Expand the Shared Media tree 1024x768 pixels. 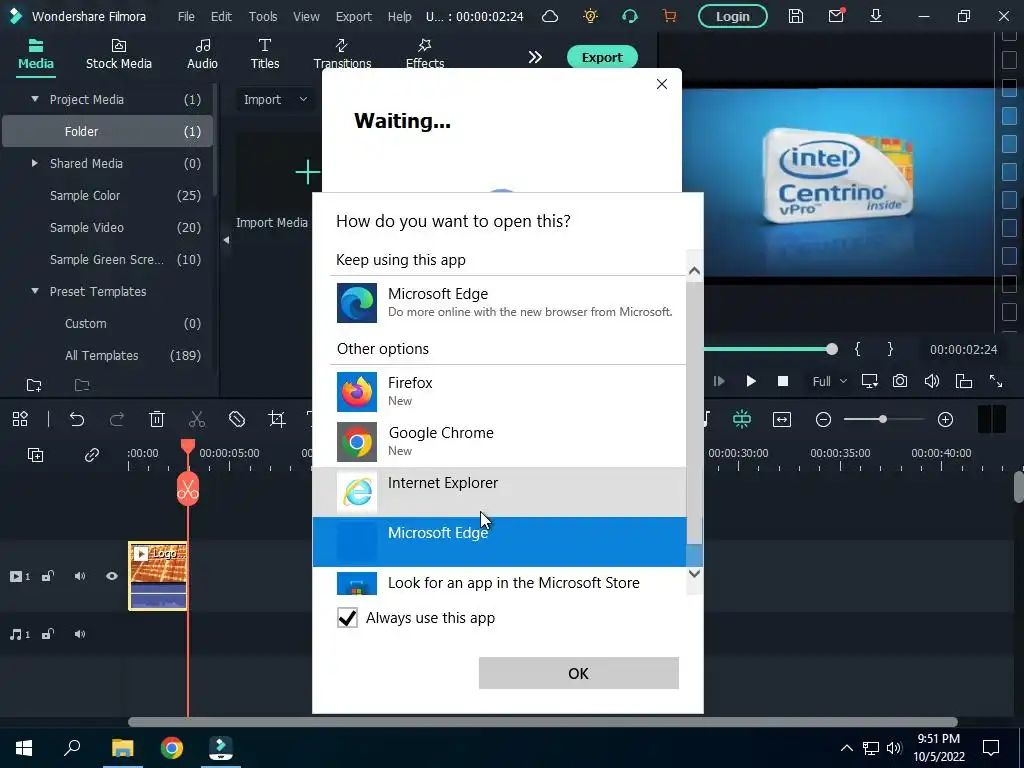[x=35, y=163]
